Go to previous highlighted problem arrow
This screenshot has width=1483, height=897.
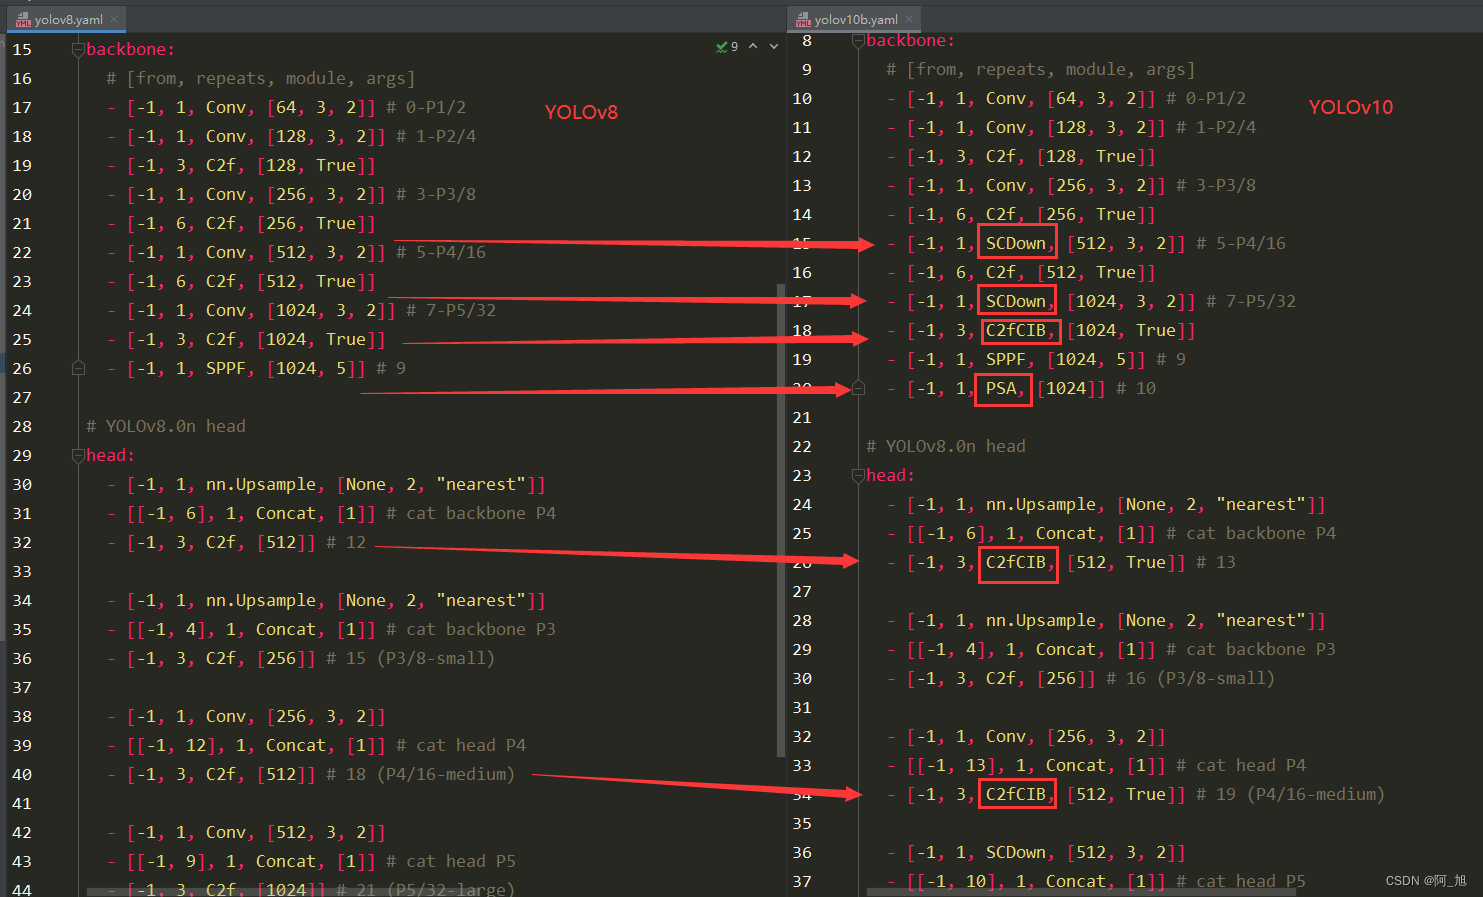click(753, 47)
